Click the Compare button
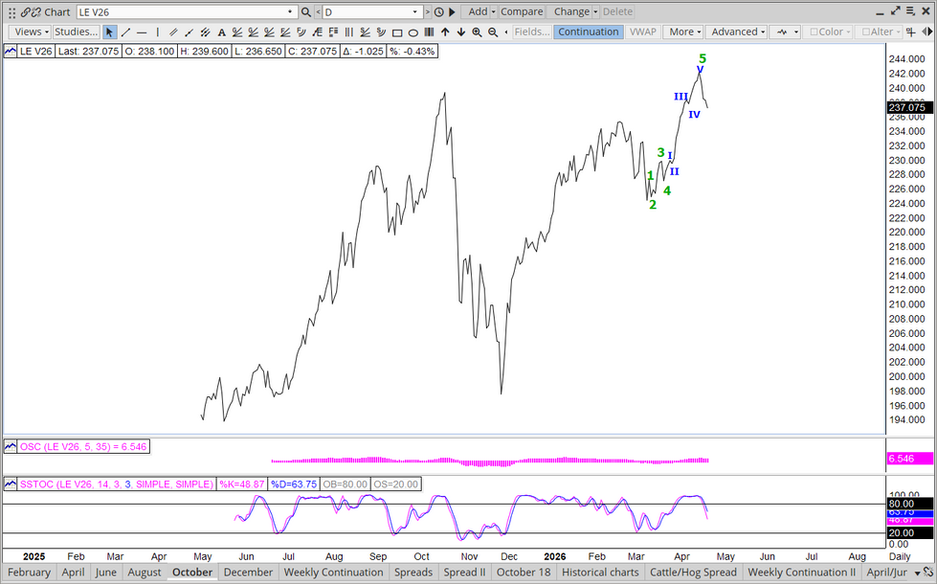 tap(522, 12)
